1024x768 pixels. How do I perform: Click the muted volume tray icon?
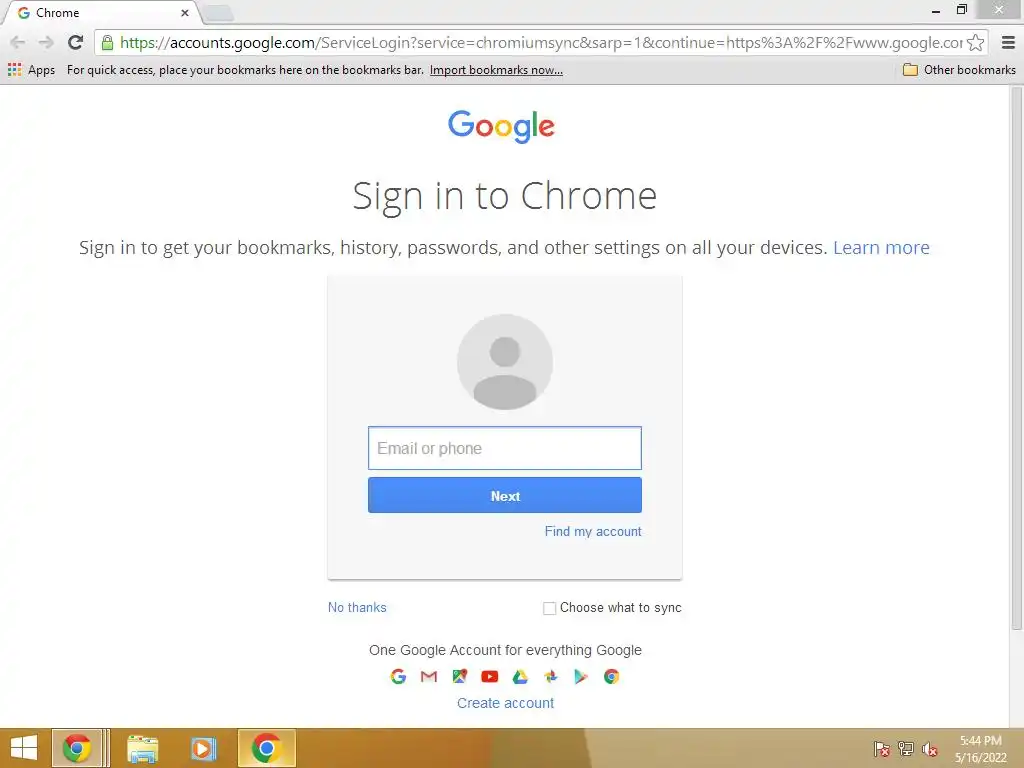point(930,749)
